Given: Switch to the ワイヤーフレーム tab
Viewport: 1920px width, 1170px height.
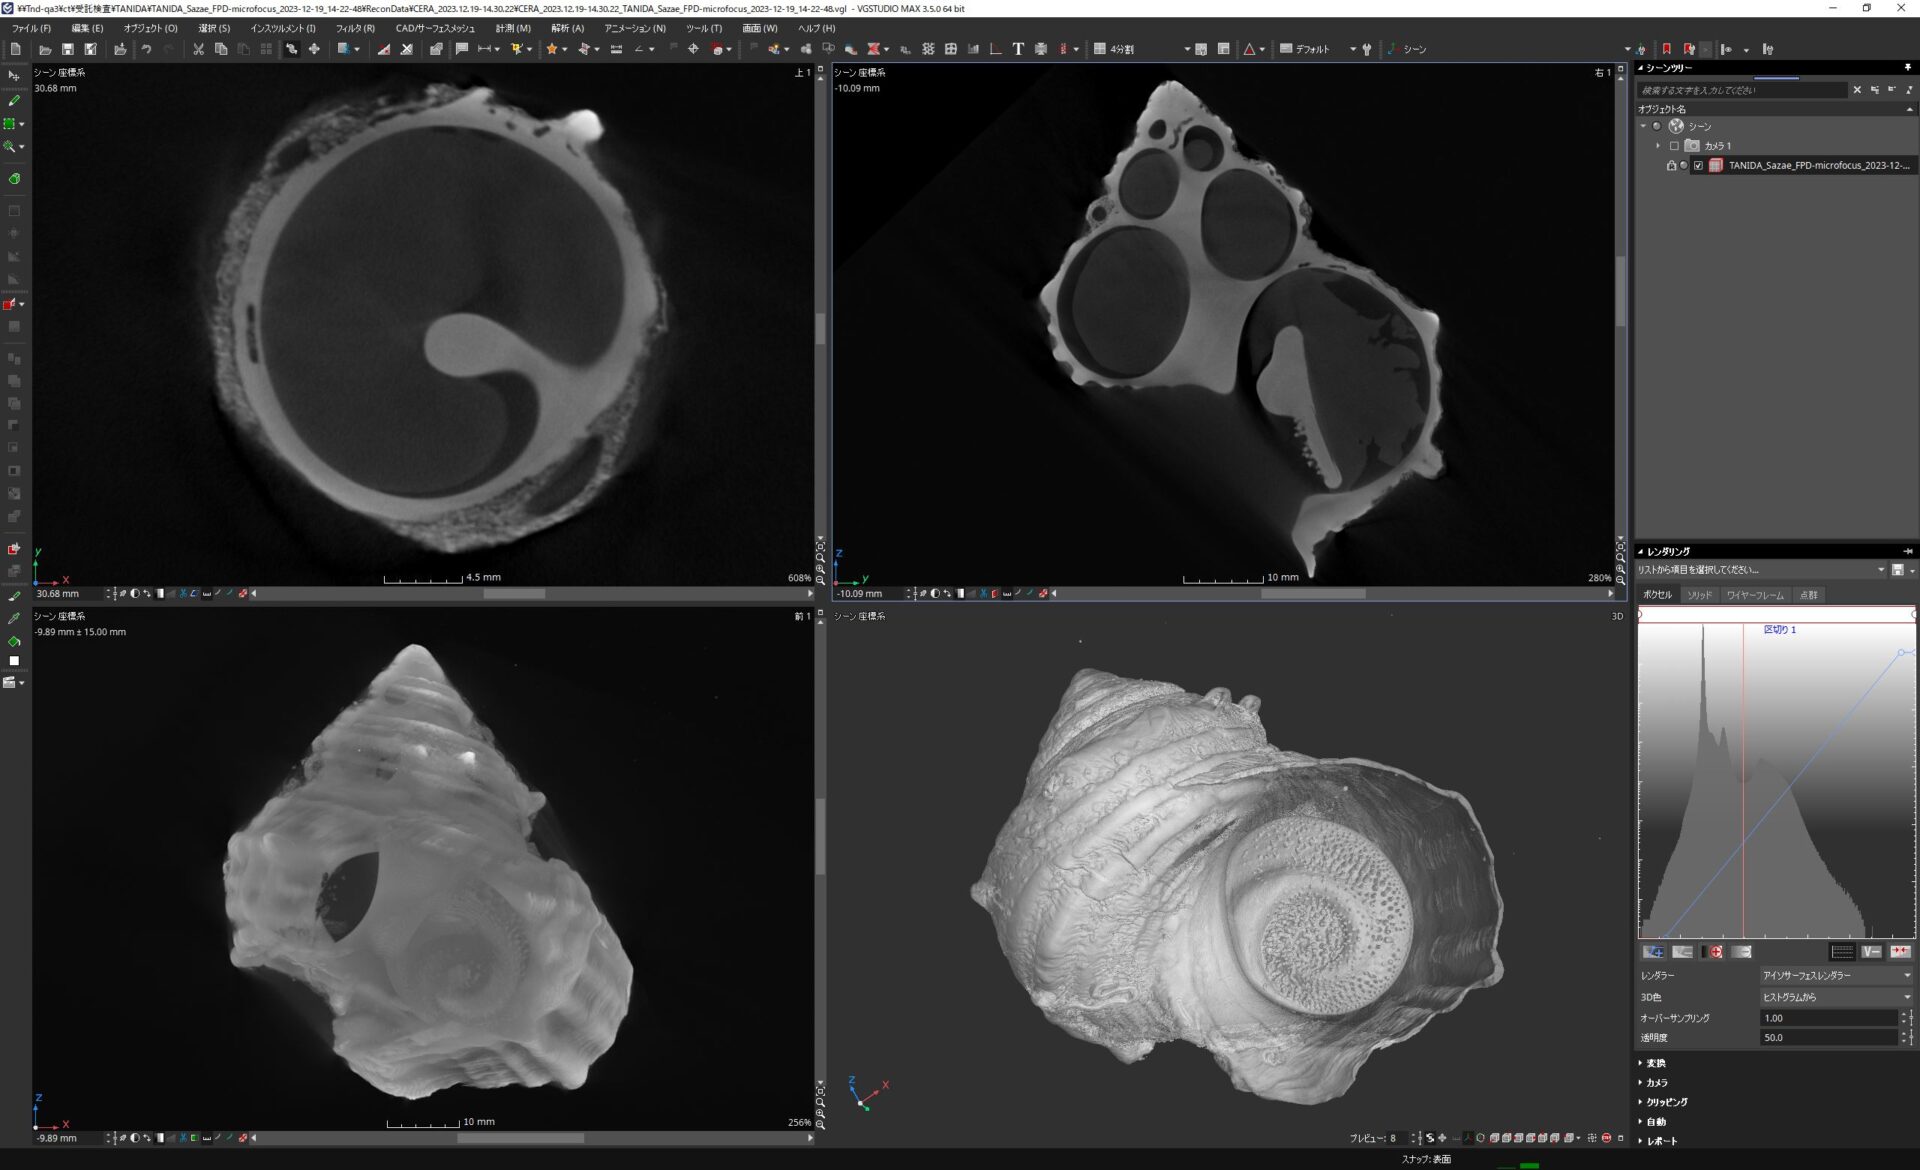Looking at the screenshot, I should [x=1754, y=595].
